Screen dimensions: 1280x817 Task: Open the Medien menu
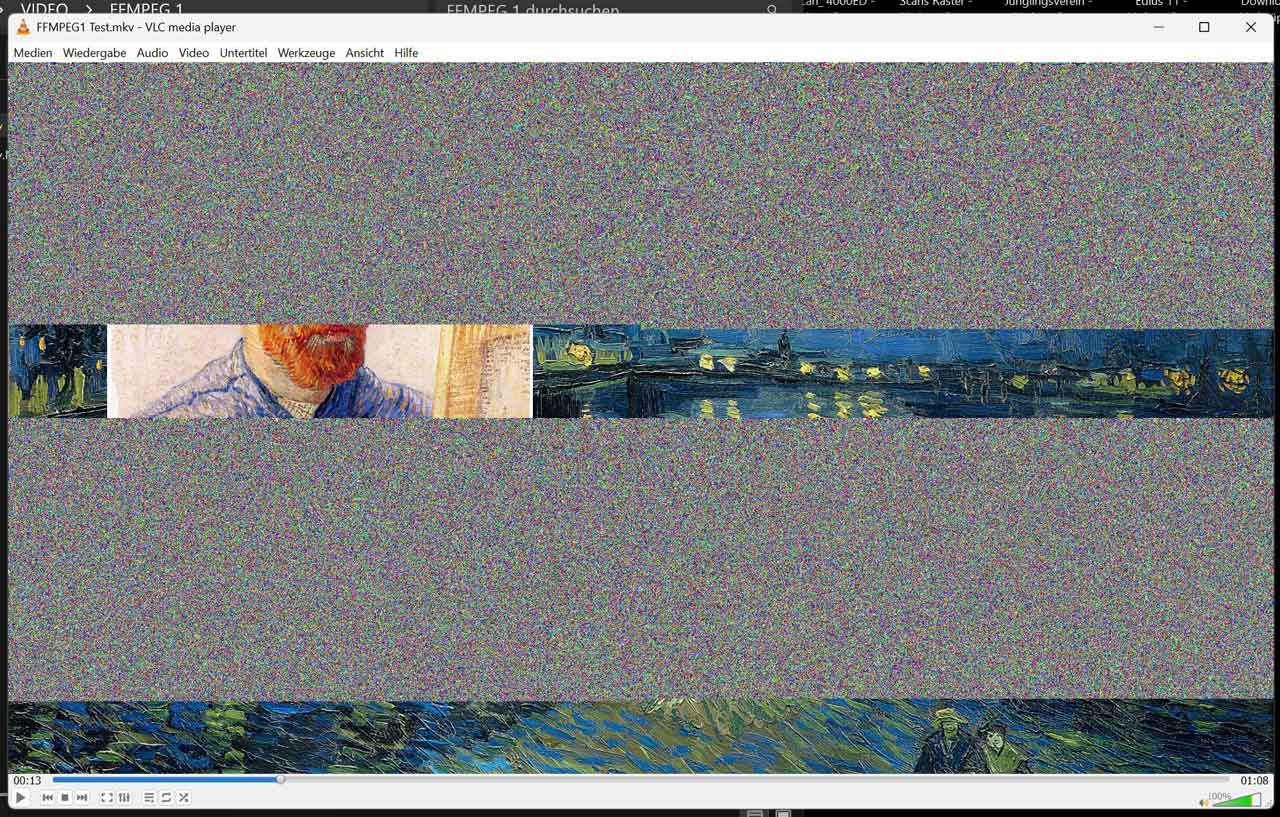coord(33,53)
